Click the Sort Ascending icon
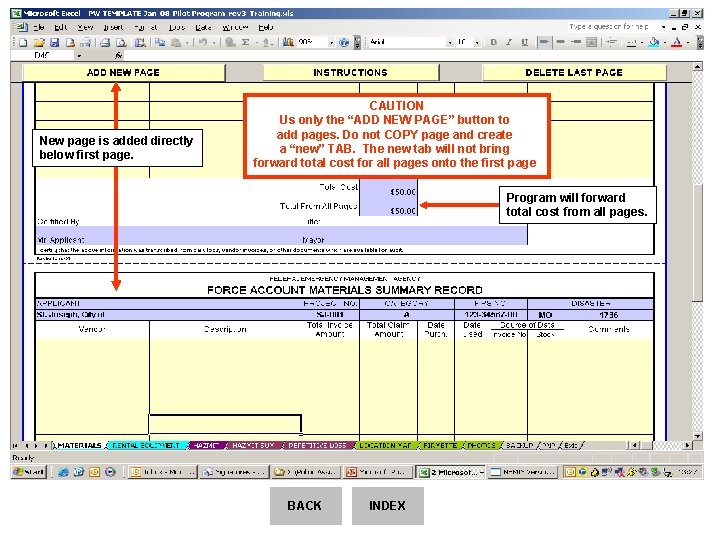Viewport: 720px width, 540px height. point(265,42)
